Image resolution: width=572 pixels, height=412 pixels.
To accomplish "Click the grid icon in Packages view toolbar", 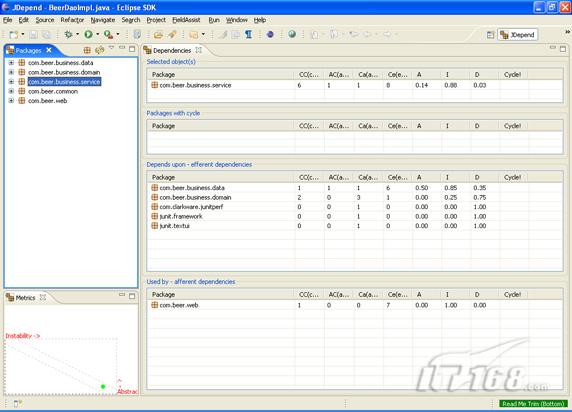I will [x=87, y=50].
